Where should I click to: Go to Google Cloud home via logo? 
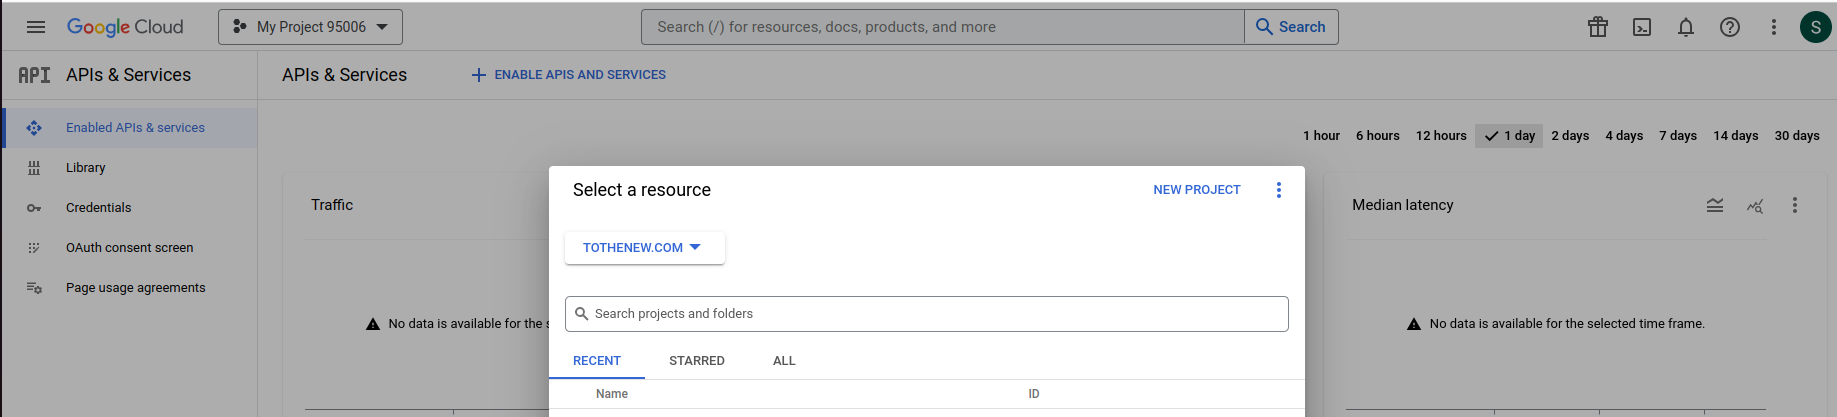pyautogui.click(x=125, y=27)
